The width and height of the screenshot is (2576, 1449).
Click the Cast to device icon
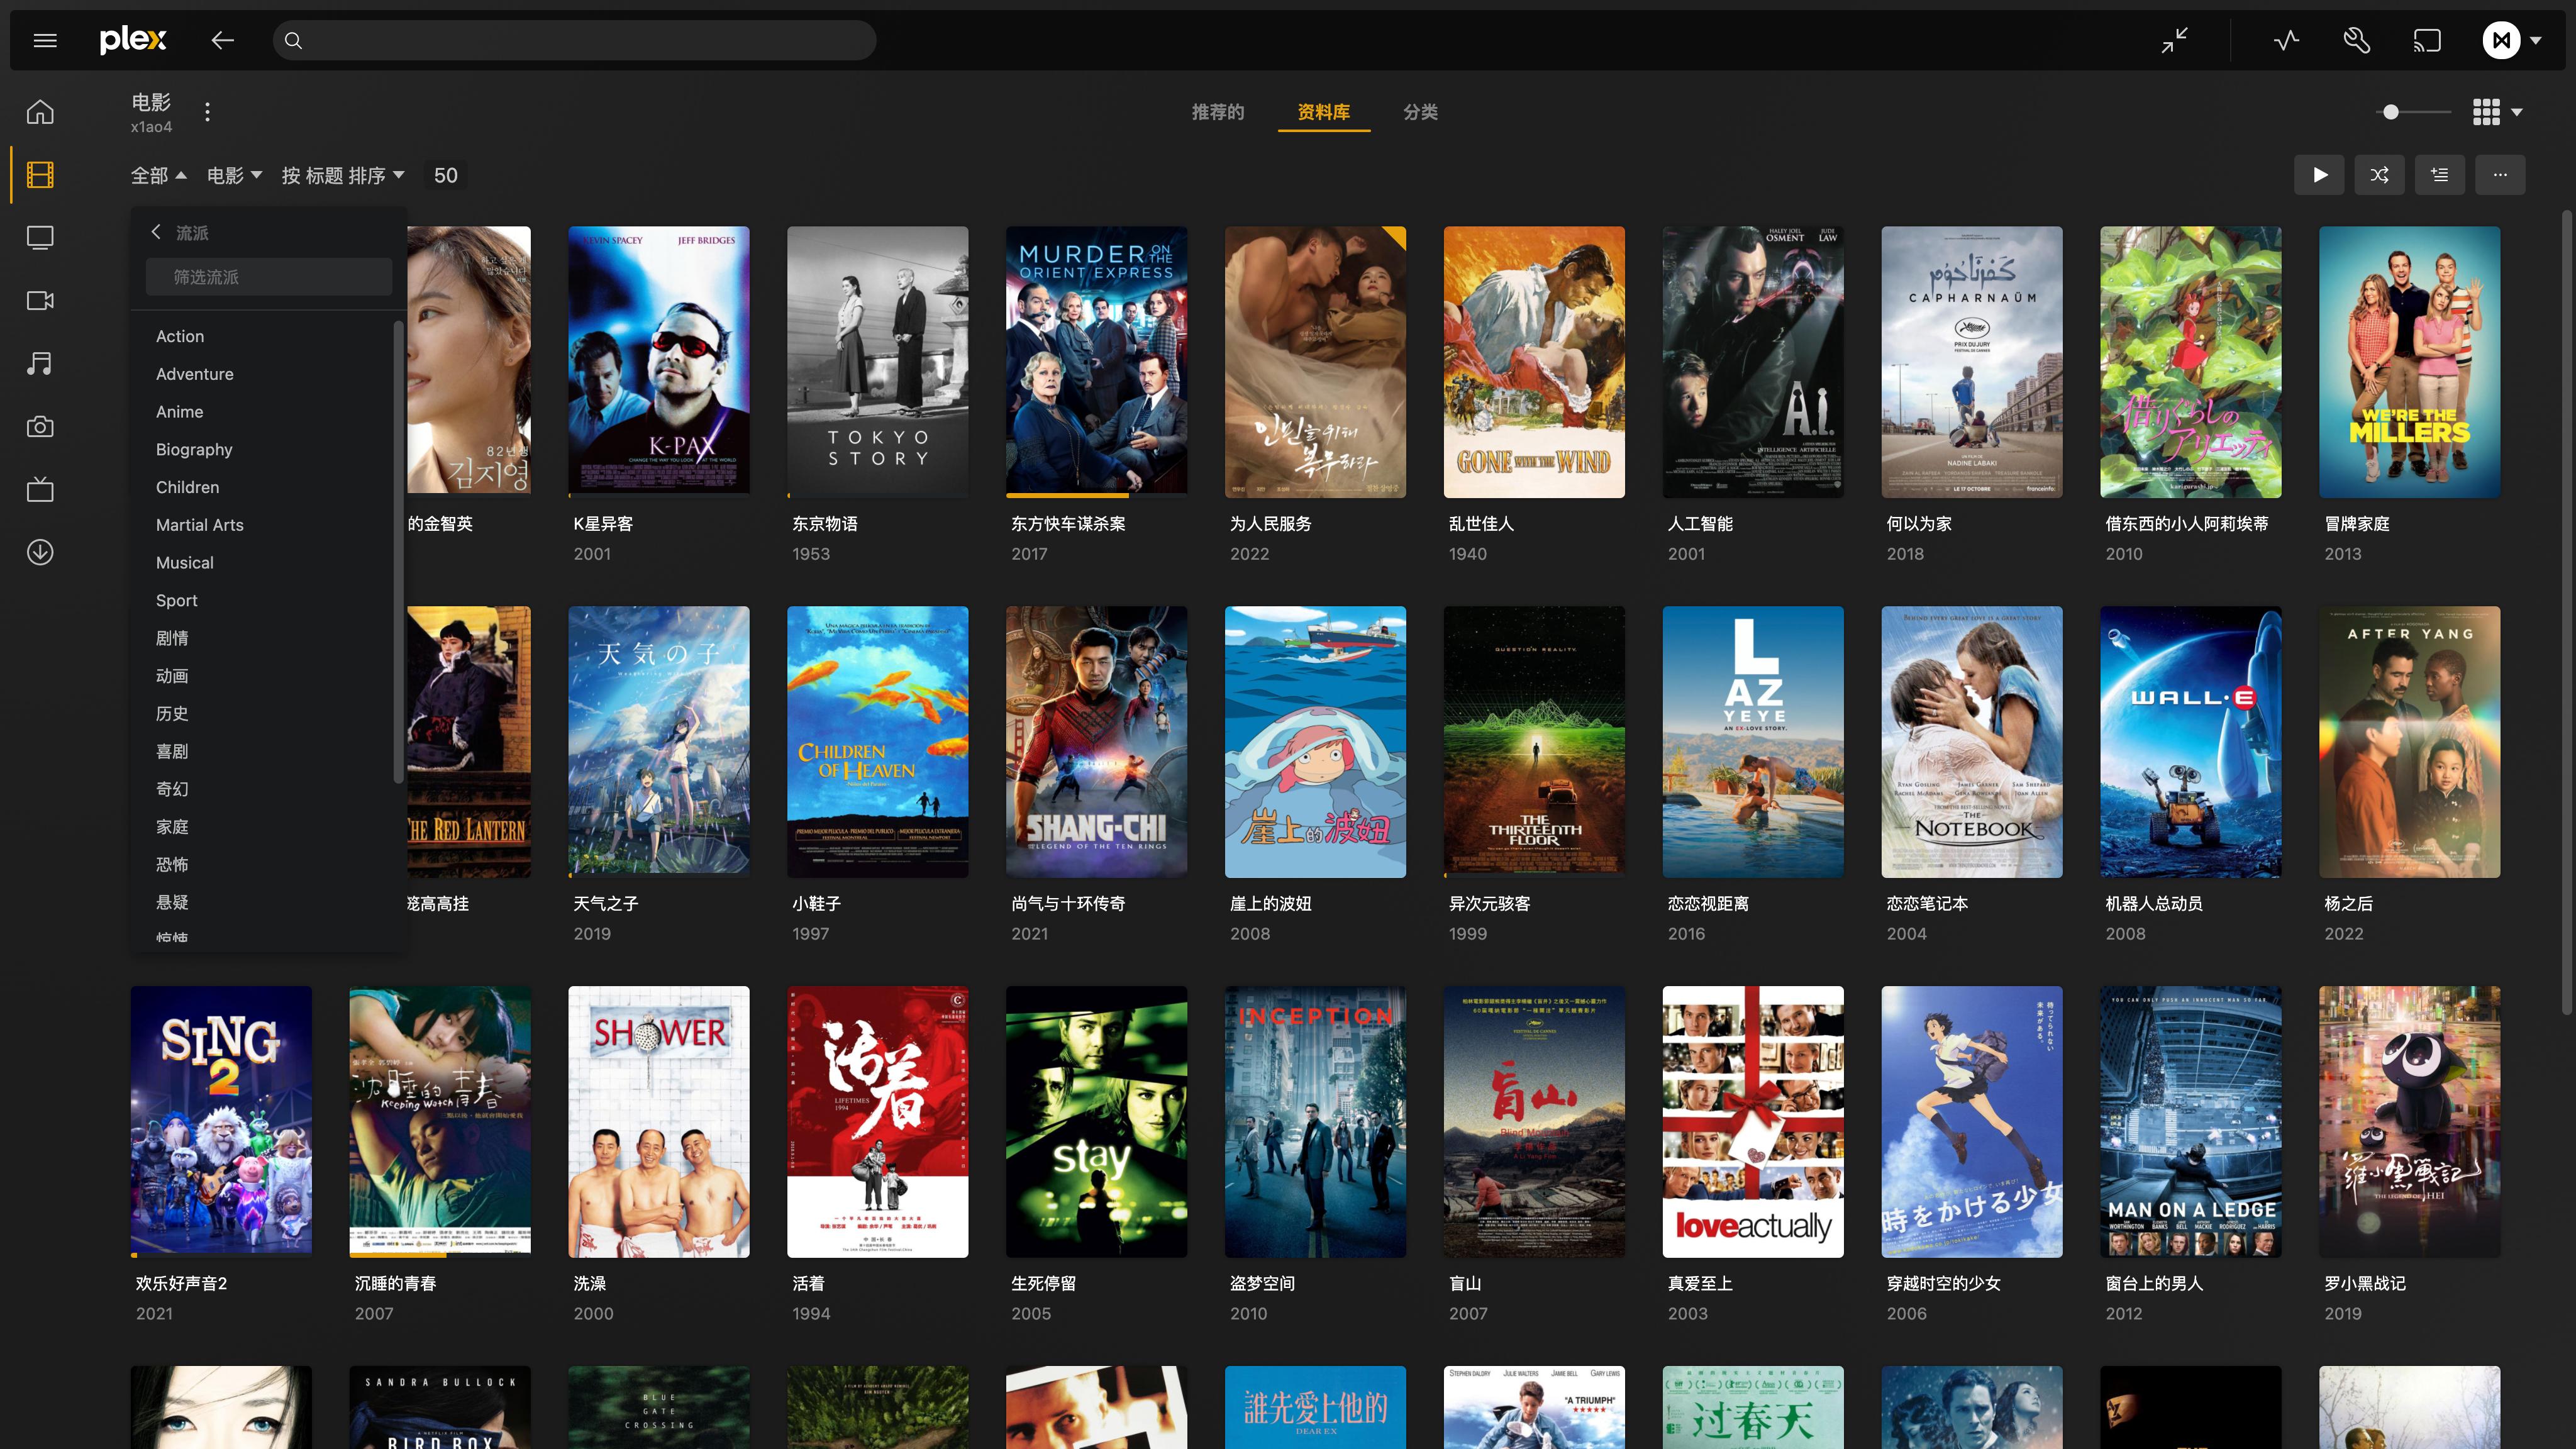tap(2427, 40)
